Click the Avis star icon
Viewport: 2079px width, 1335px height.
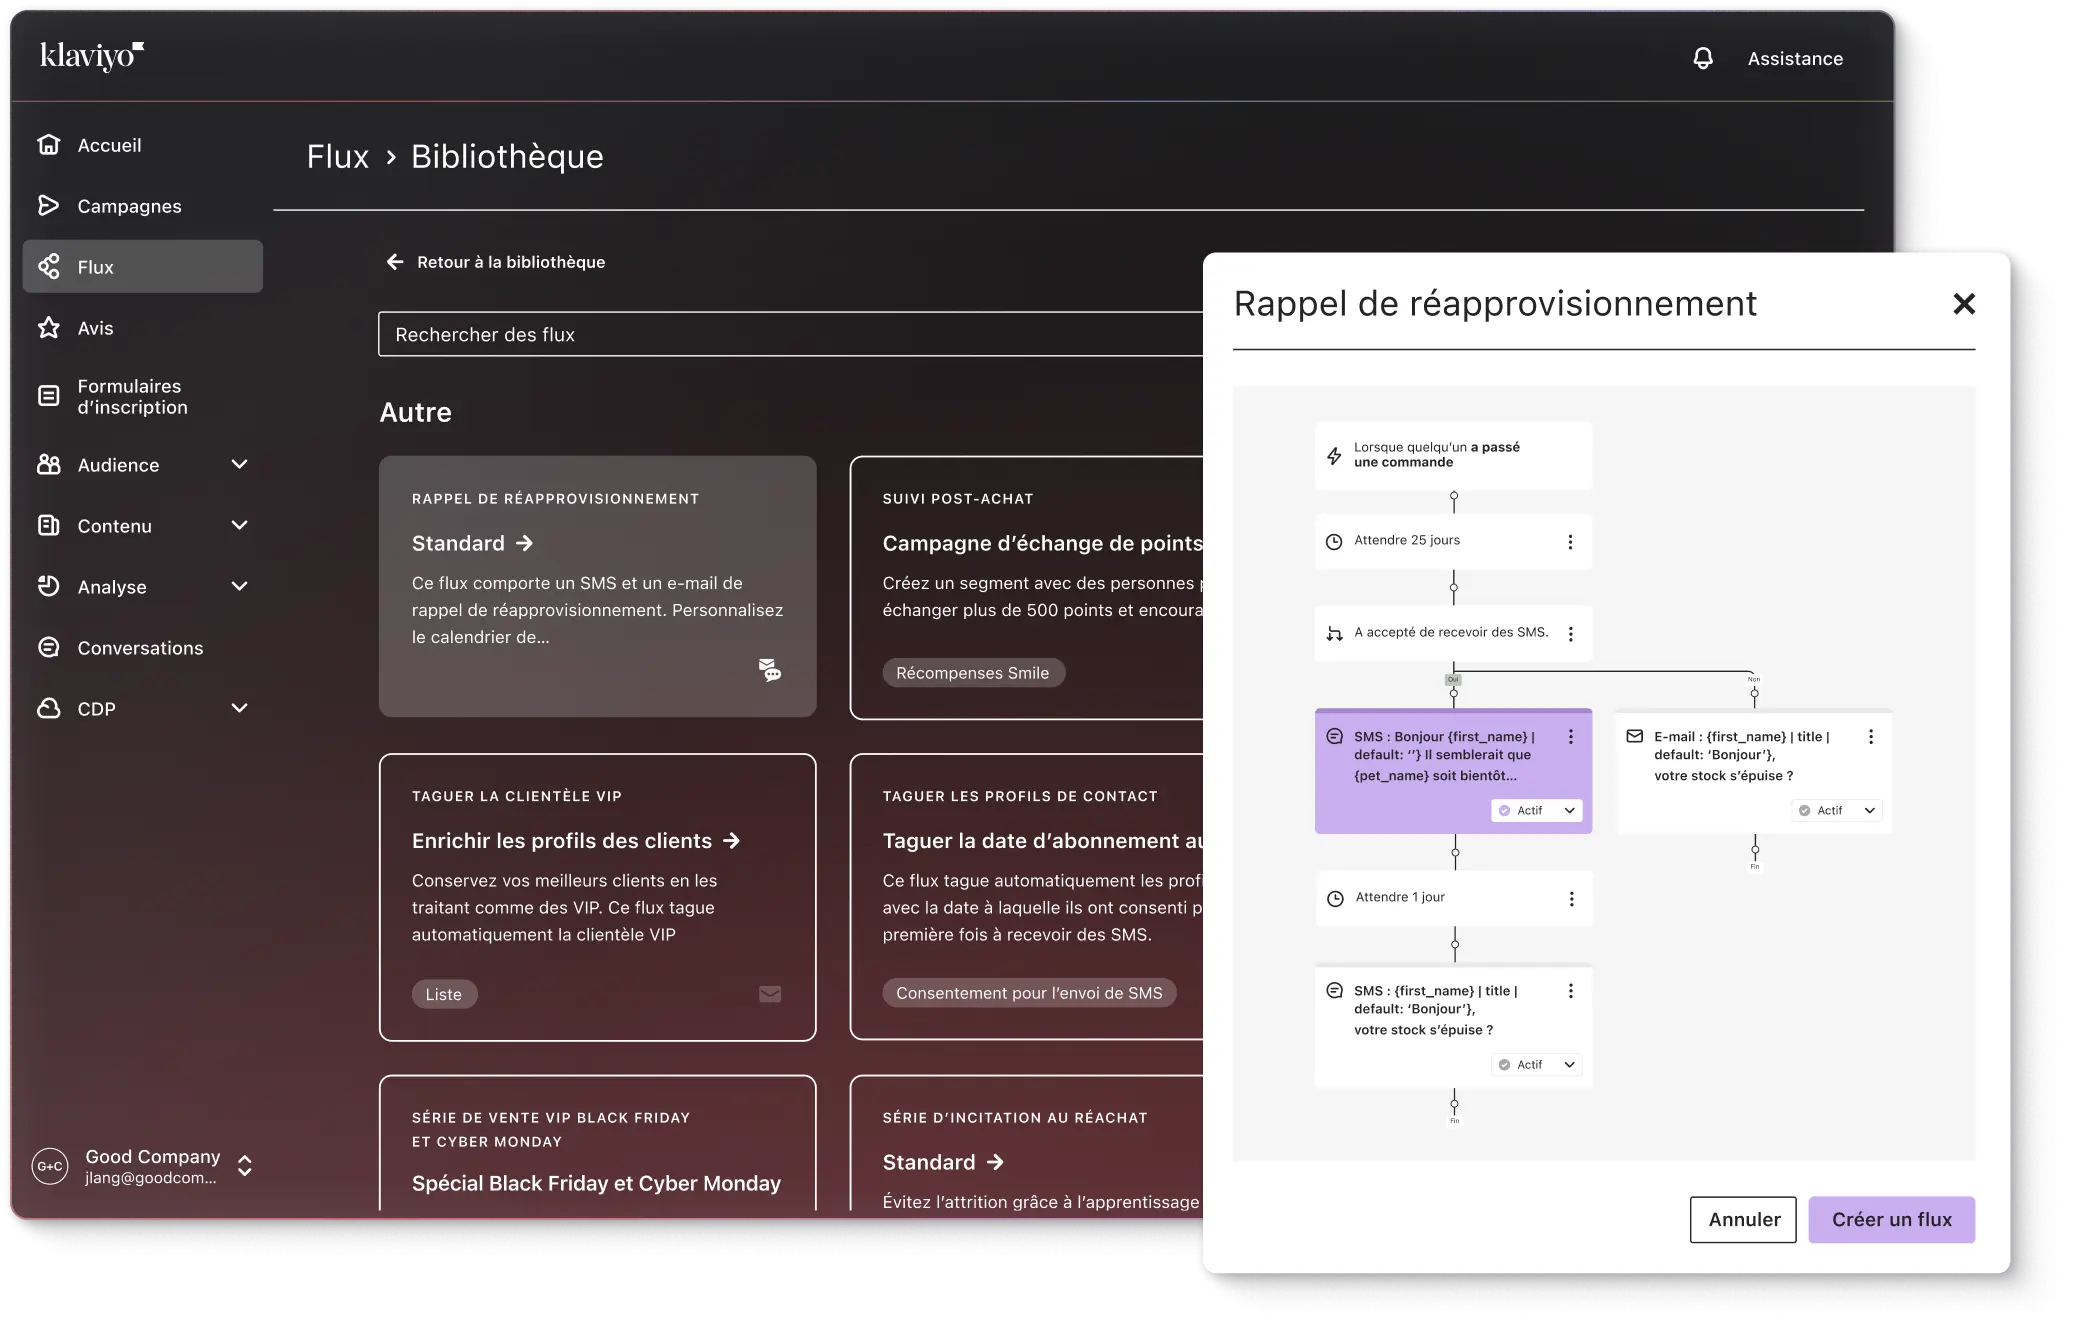click(x=48, y=328)
